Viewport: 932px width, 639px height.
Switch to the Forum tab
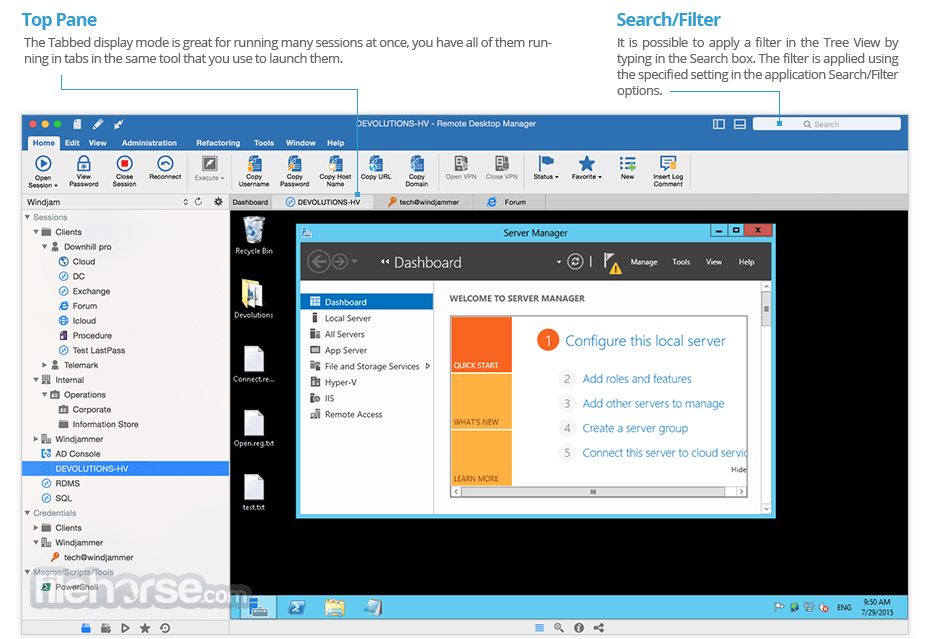click(507, 202)
